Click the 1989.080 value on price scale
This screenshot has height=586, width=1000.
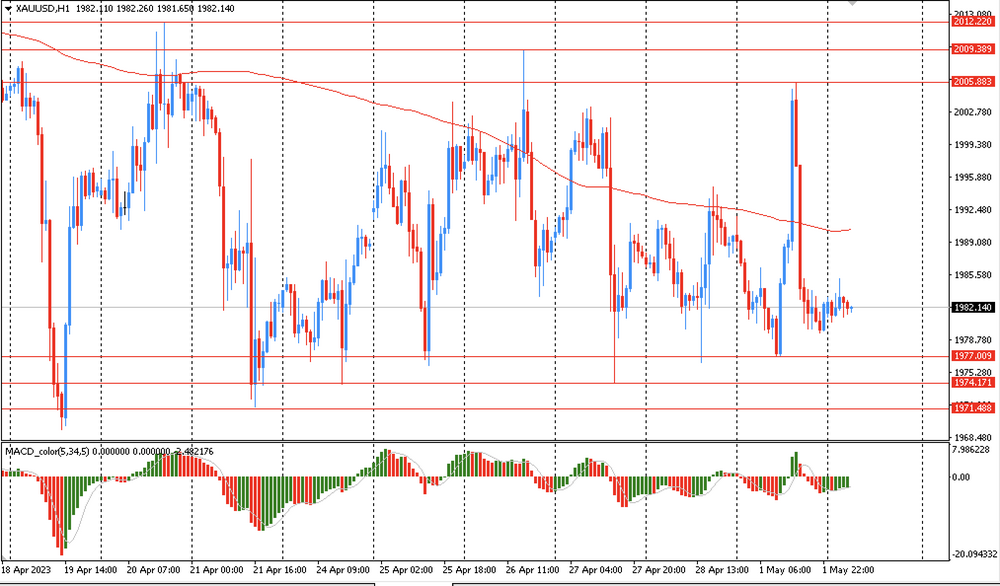click(973, 242)
